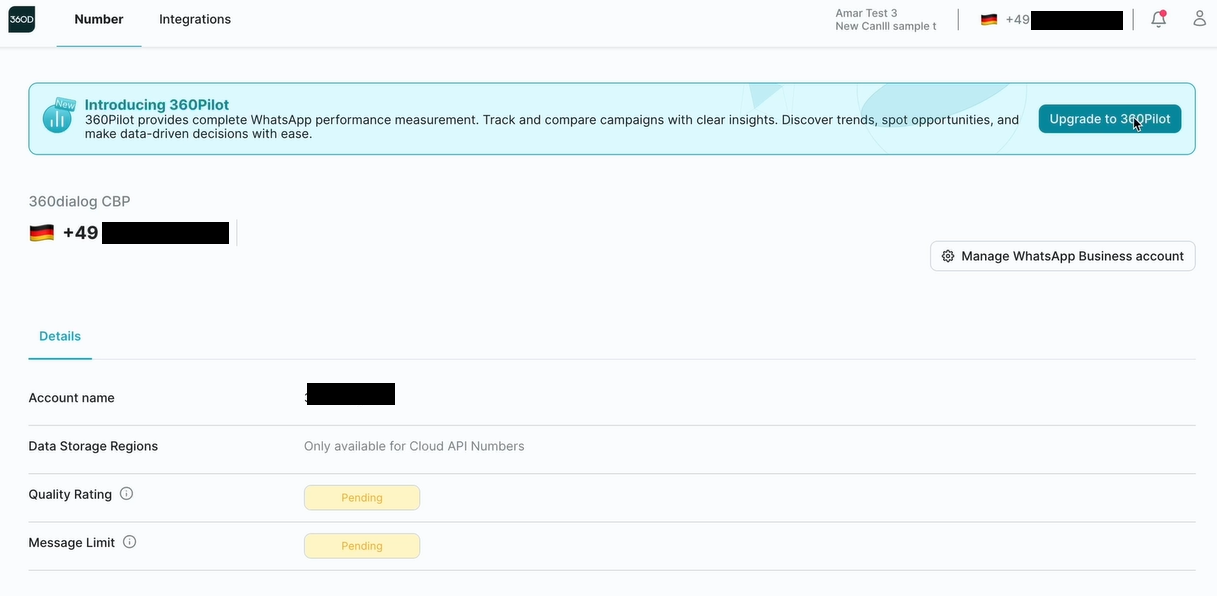Click the Message Limit Pending badge
Screen dimensions: 1217x596
click(x=362, y=546)
